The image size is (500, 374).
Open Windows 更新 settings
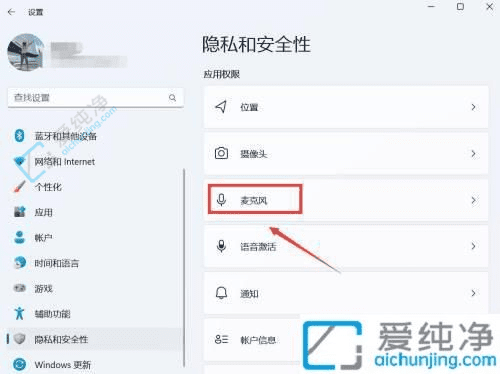coord(63,365)
